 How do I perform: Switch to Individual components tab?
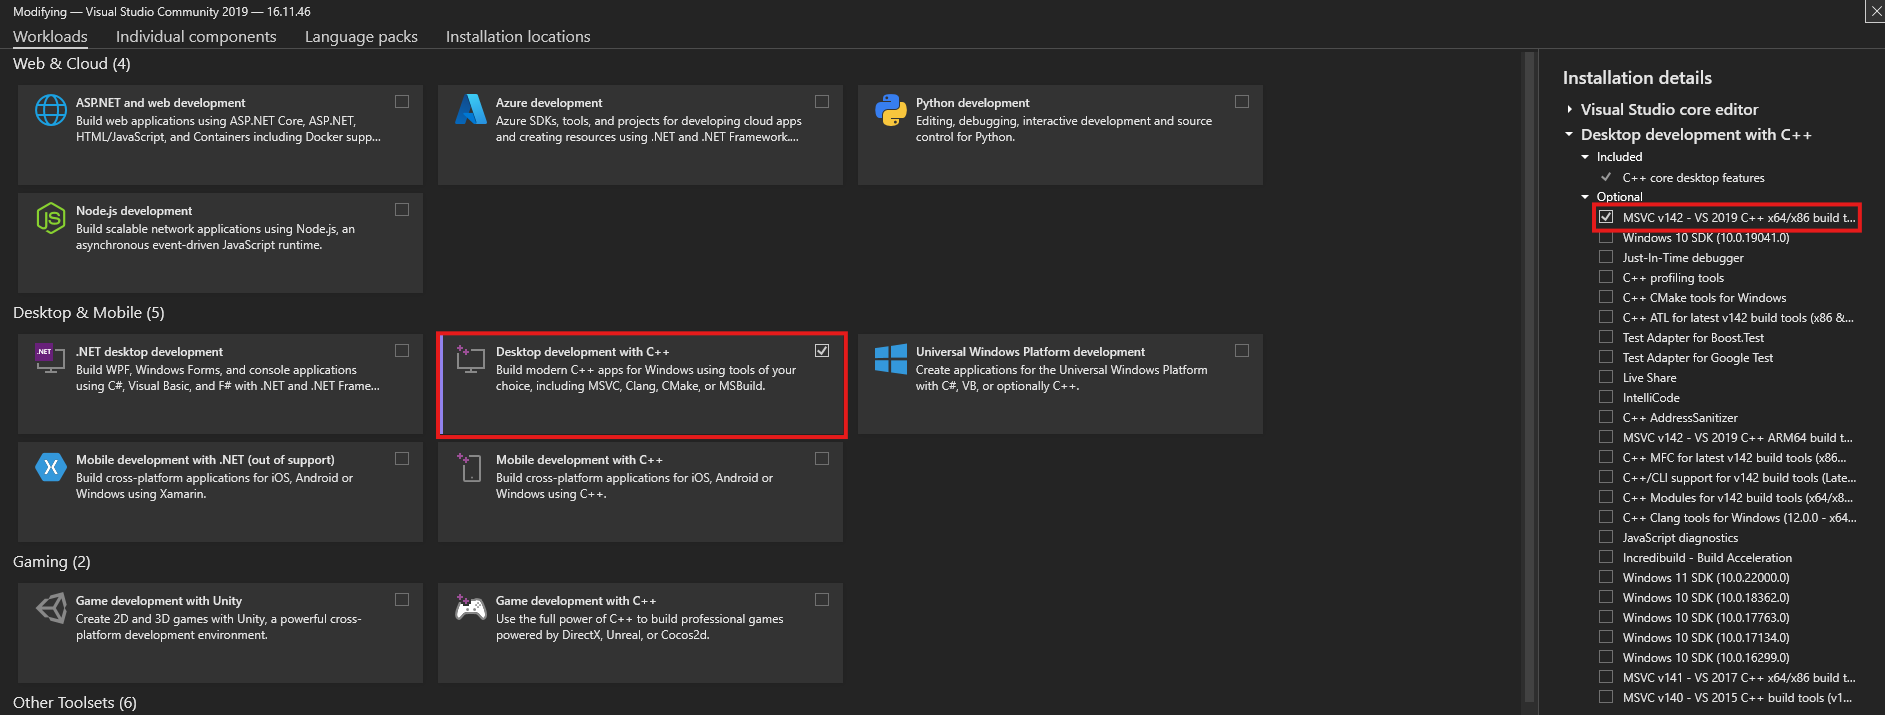click(196, 37)
